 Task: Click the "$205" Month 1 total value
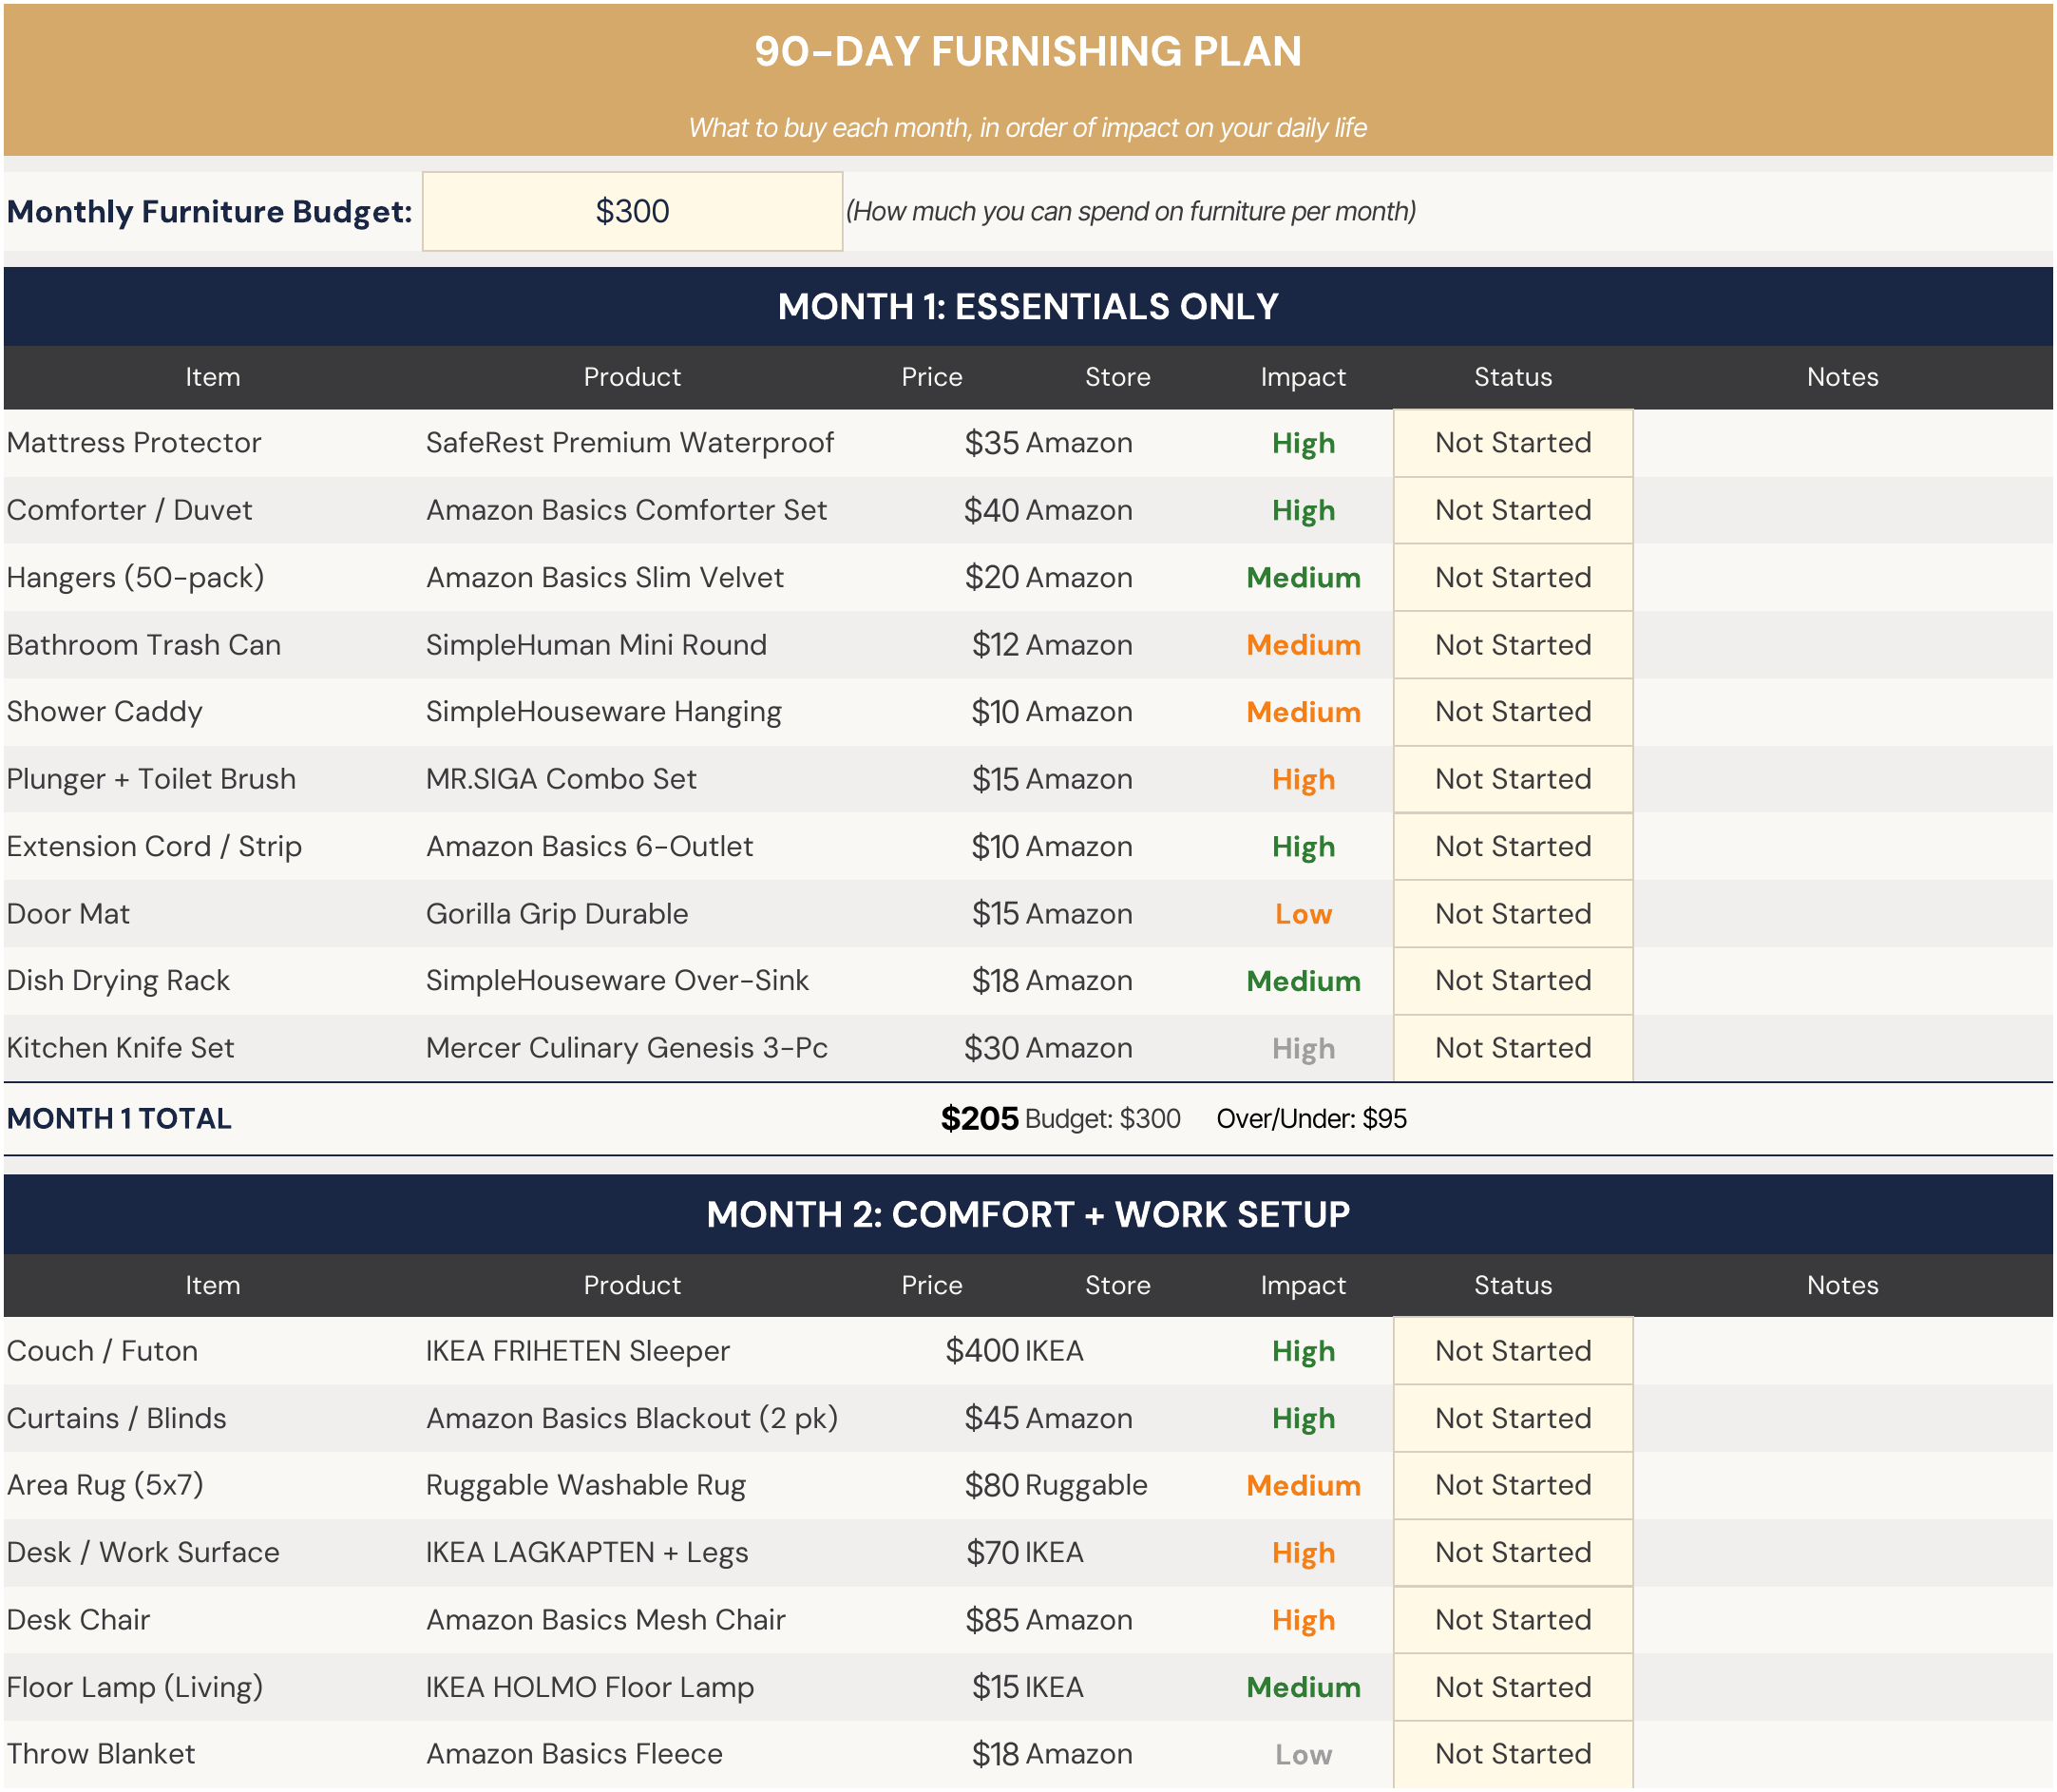tap(979, 1119)
